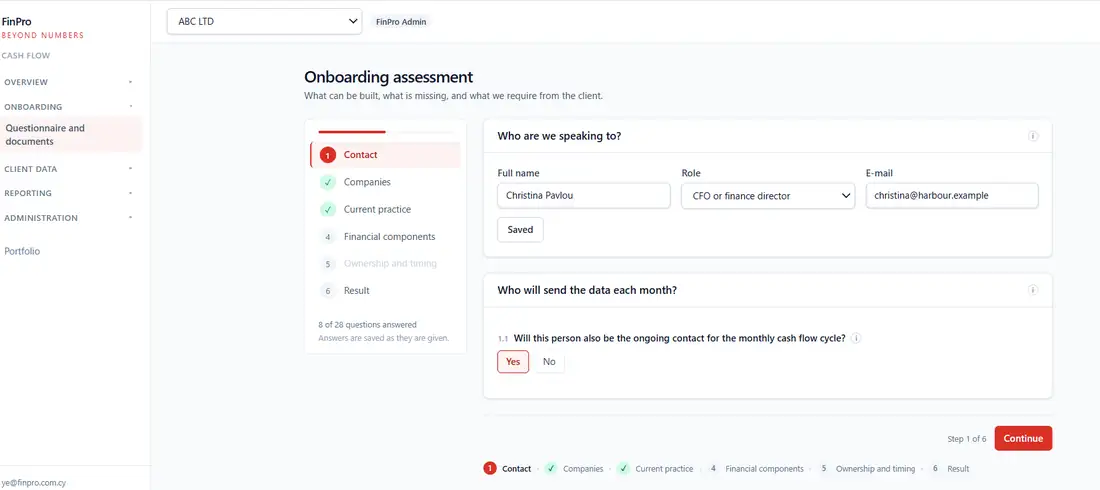Screen dimensions: 1100x490
Task: Click the number 6 step circle in side panel
Action: pos(328,291)
